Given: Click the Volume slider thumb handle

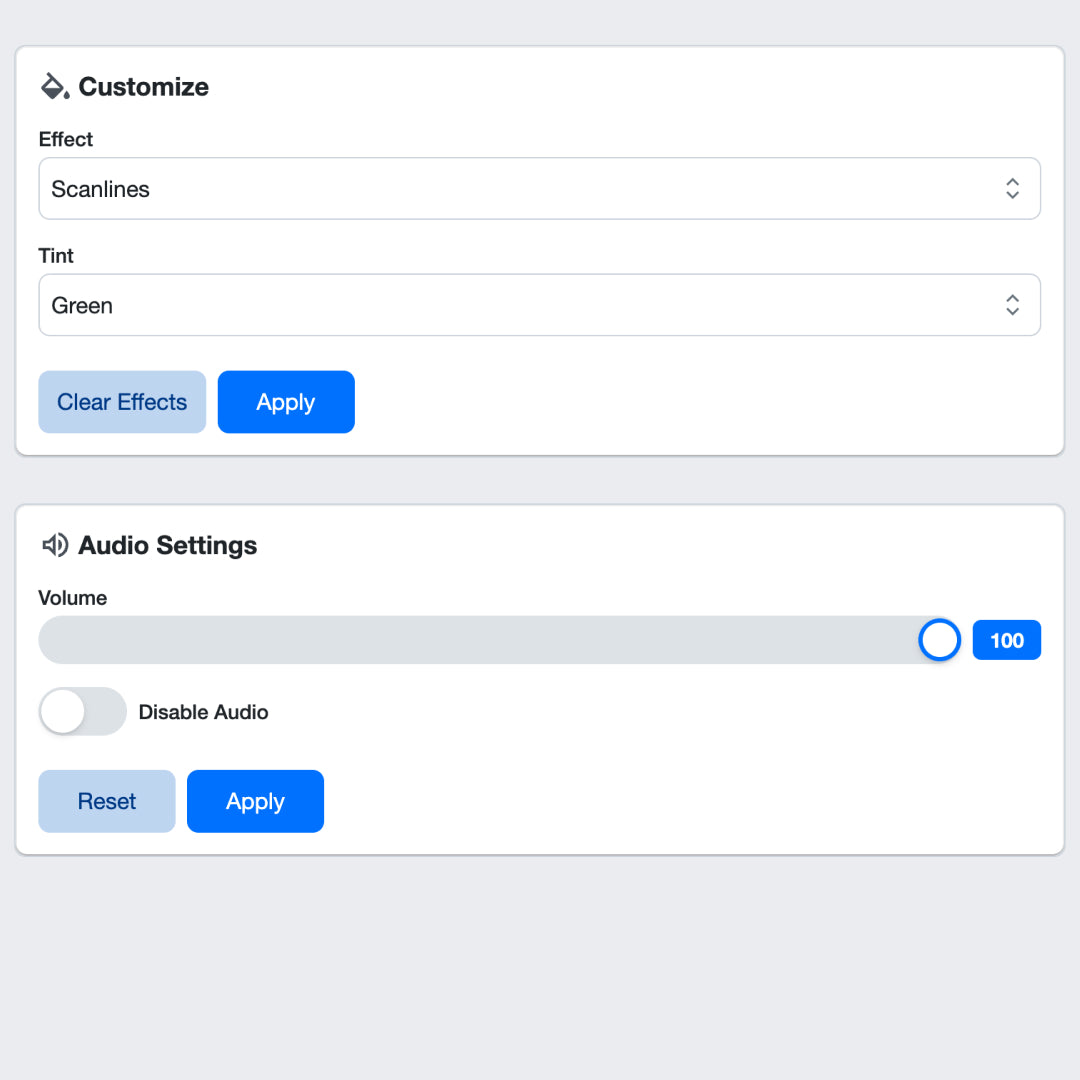Looking at the screenshot, I should click(x=939, y=640).
